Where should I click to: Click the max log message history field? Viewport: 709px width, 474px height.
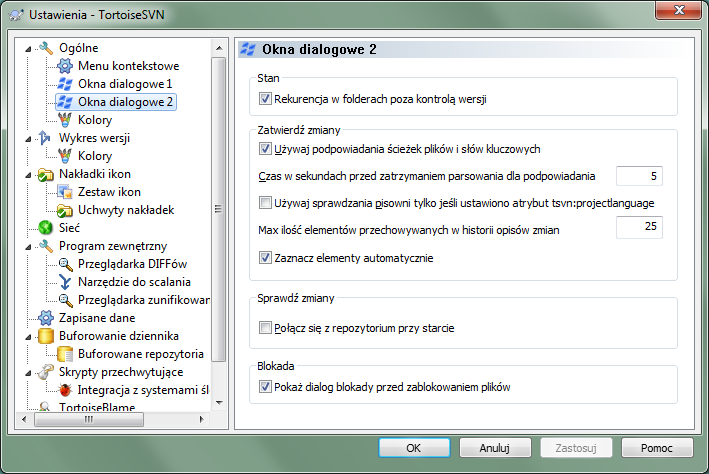639,227
